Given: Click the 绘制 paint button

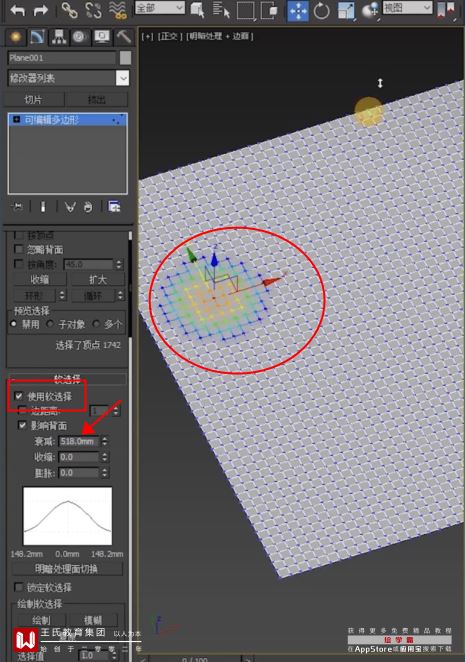Looking at the screenshot, I should click(41, 620).
